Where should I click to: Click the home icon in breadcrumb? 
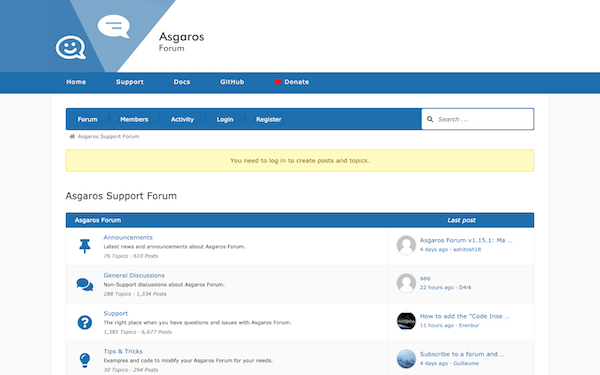pos(72,137)
